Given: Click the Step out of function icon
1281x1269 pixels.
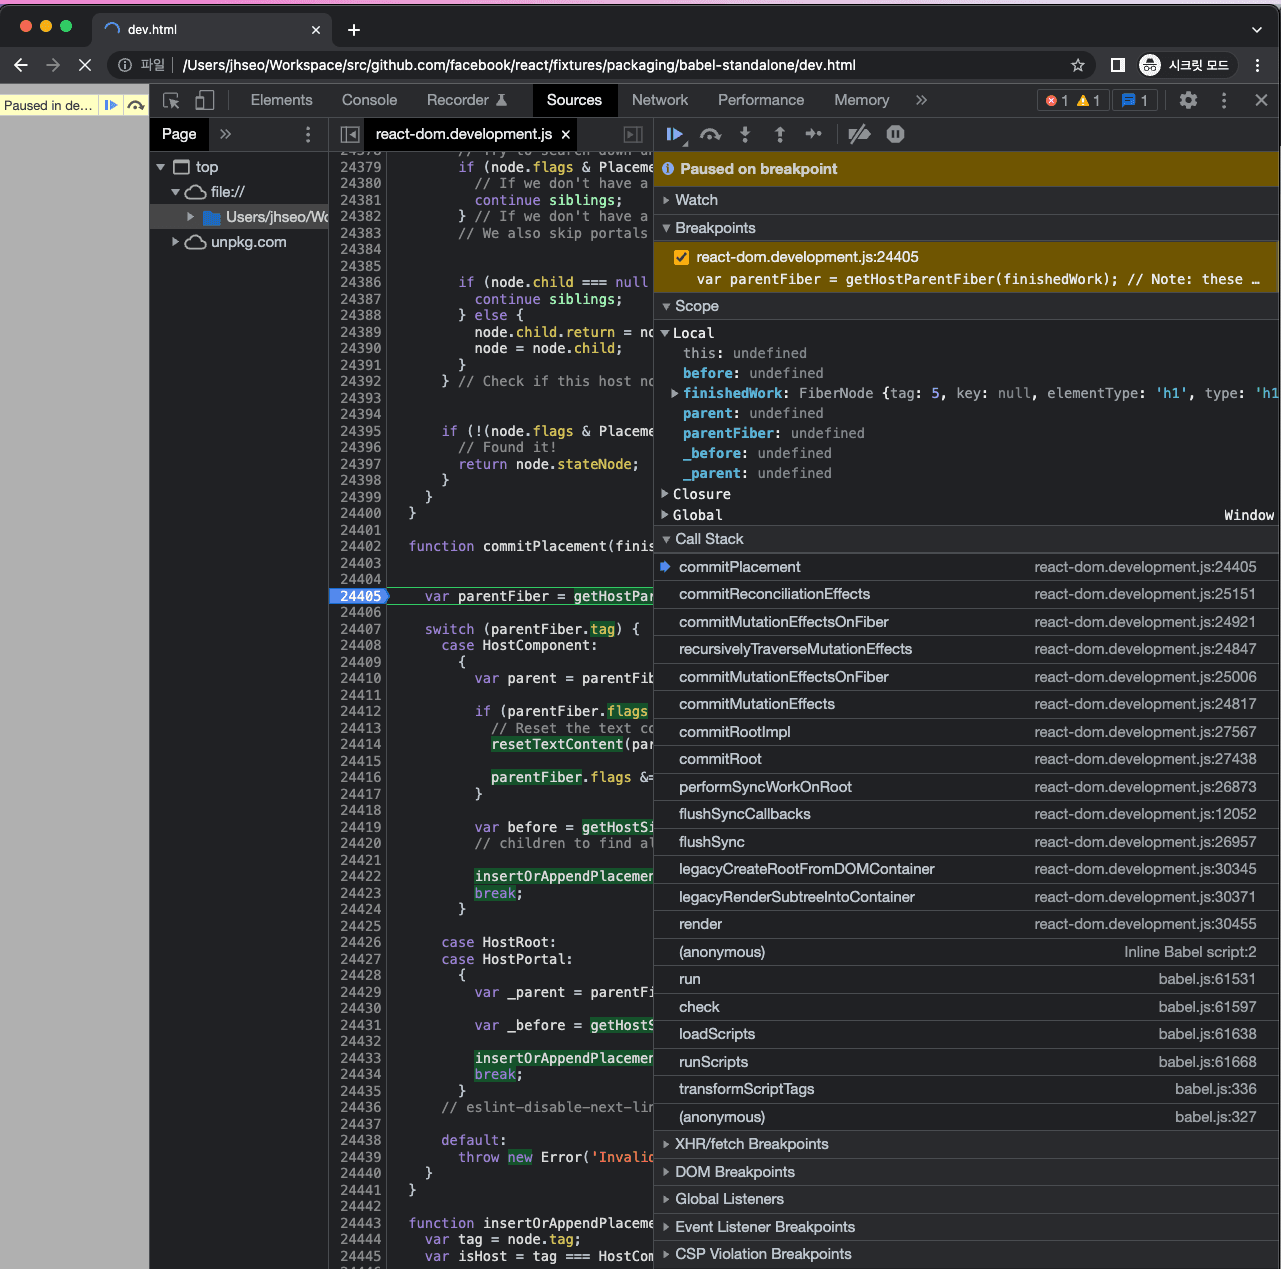Looking at the screenshot, I should [x=780, y=134].
